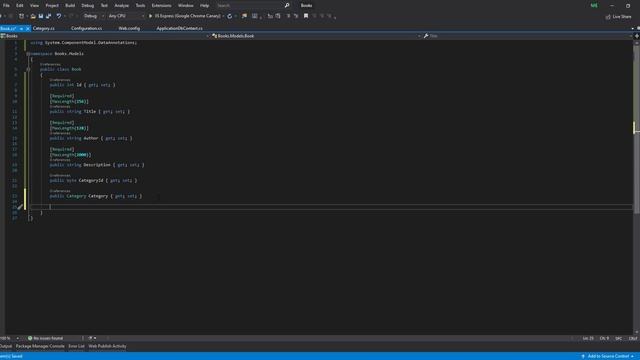Open the File menu

tap(6, 6)
